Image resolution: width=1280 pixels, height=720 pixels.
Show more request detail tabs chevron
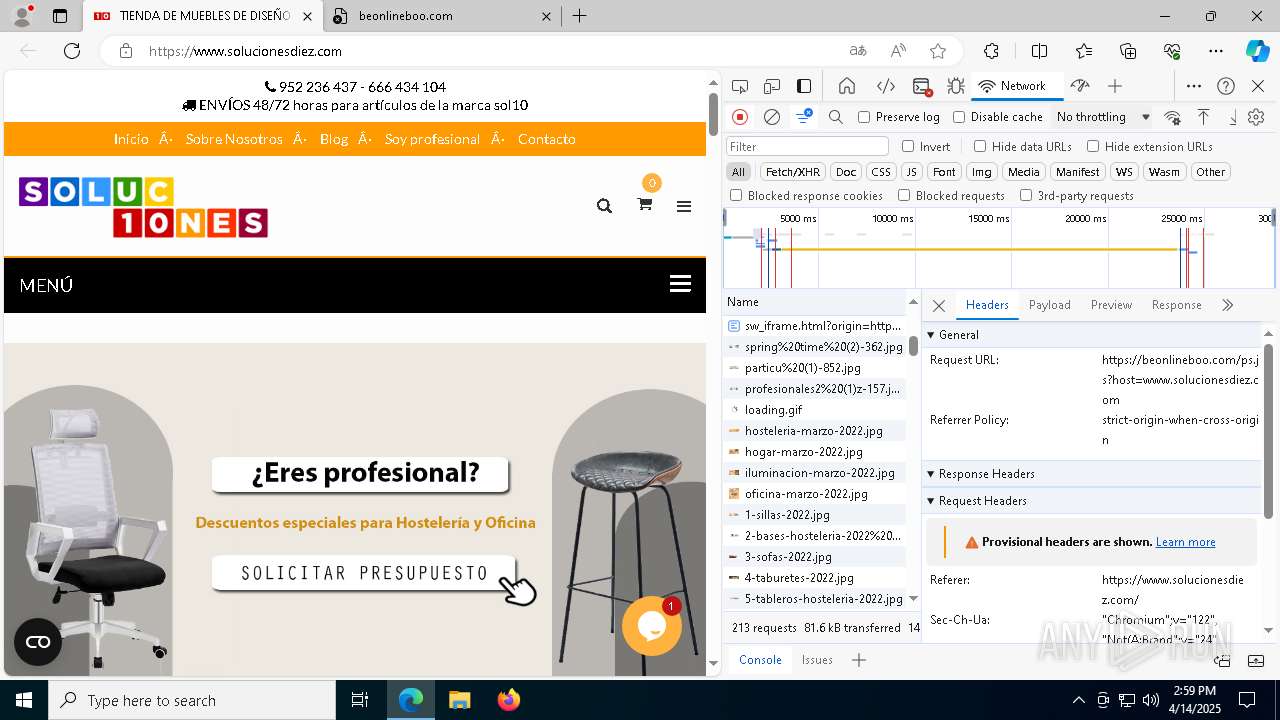1227,305
